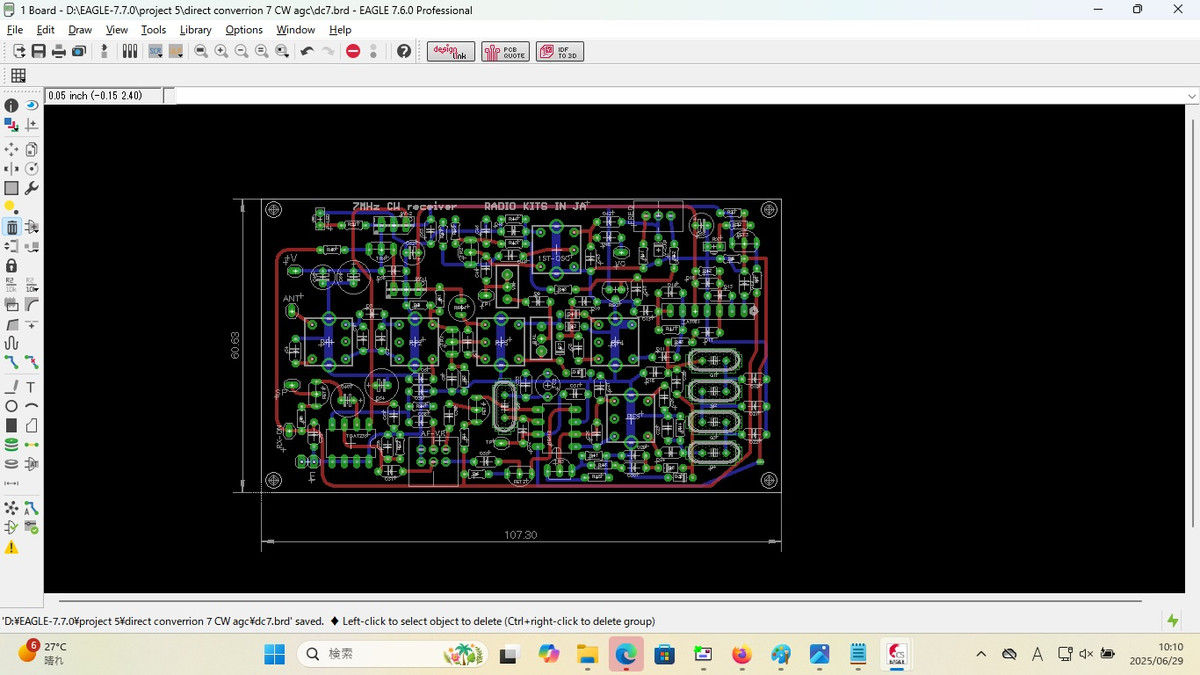Select the Polygon tool

[32, 425]
